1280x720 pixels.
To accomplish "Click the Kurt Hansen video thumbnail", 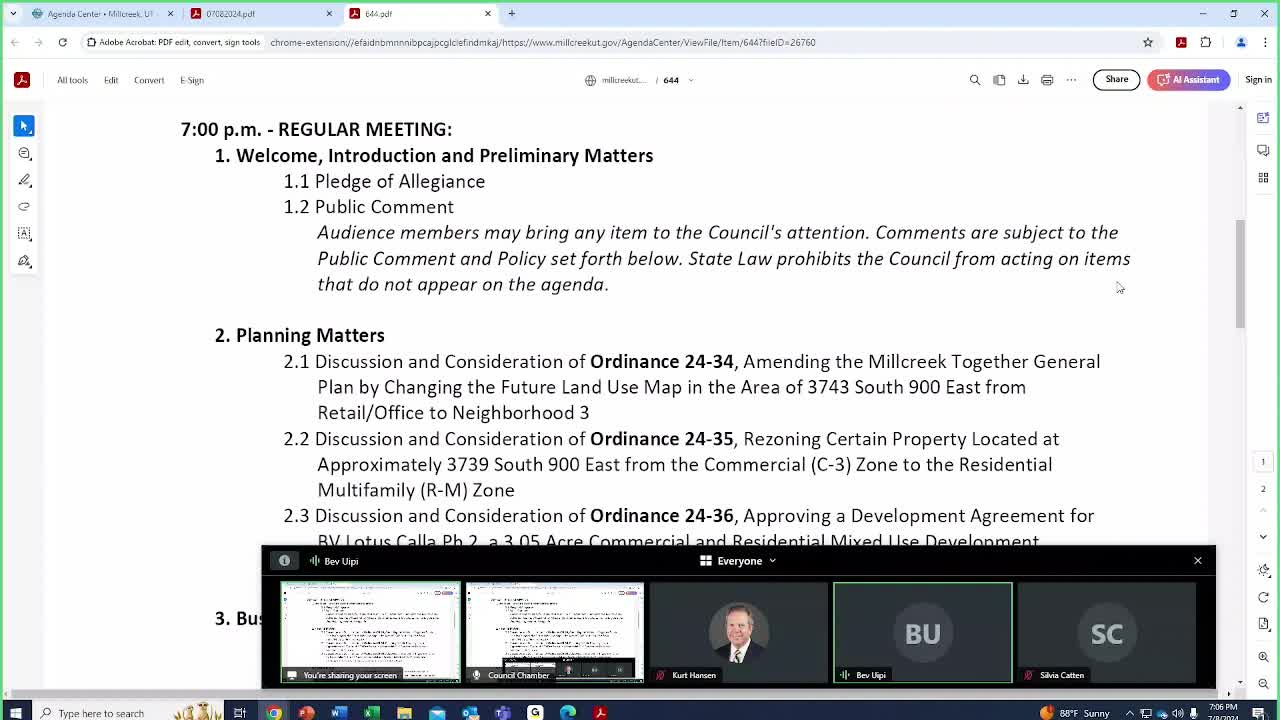I will tap(738, 632).
